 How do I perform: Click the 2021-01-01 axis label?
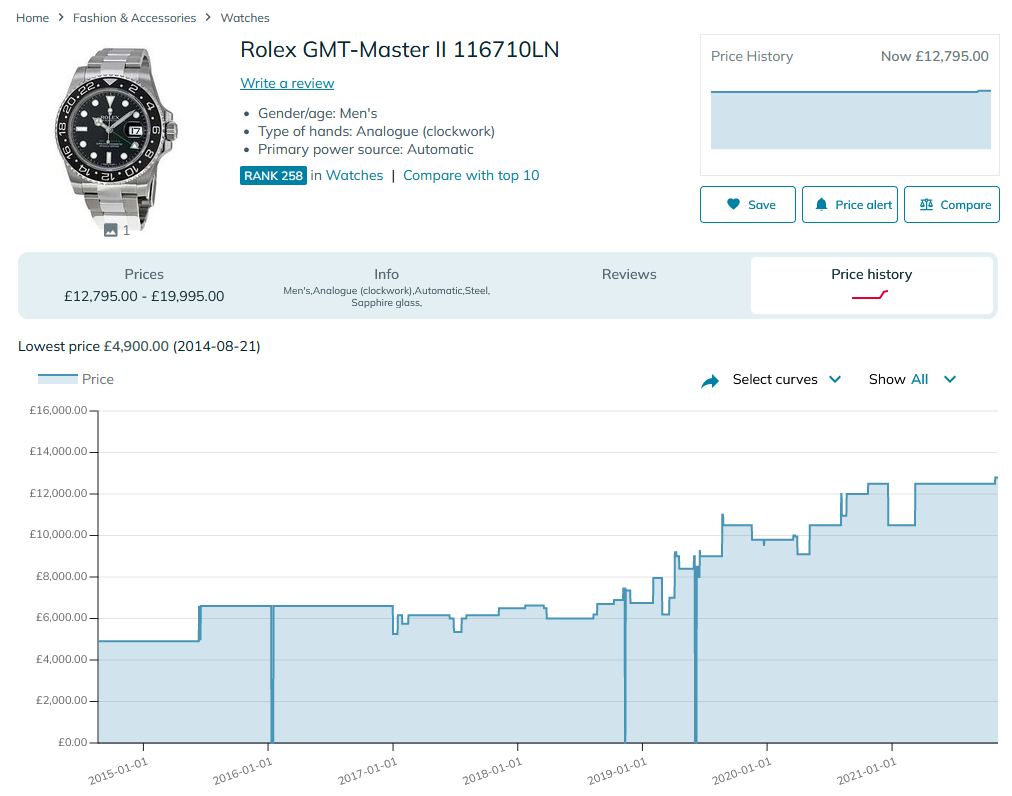867,771
